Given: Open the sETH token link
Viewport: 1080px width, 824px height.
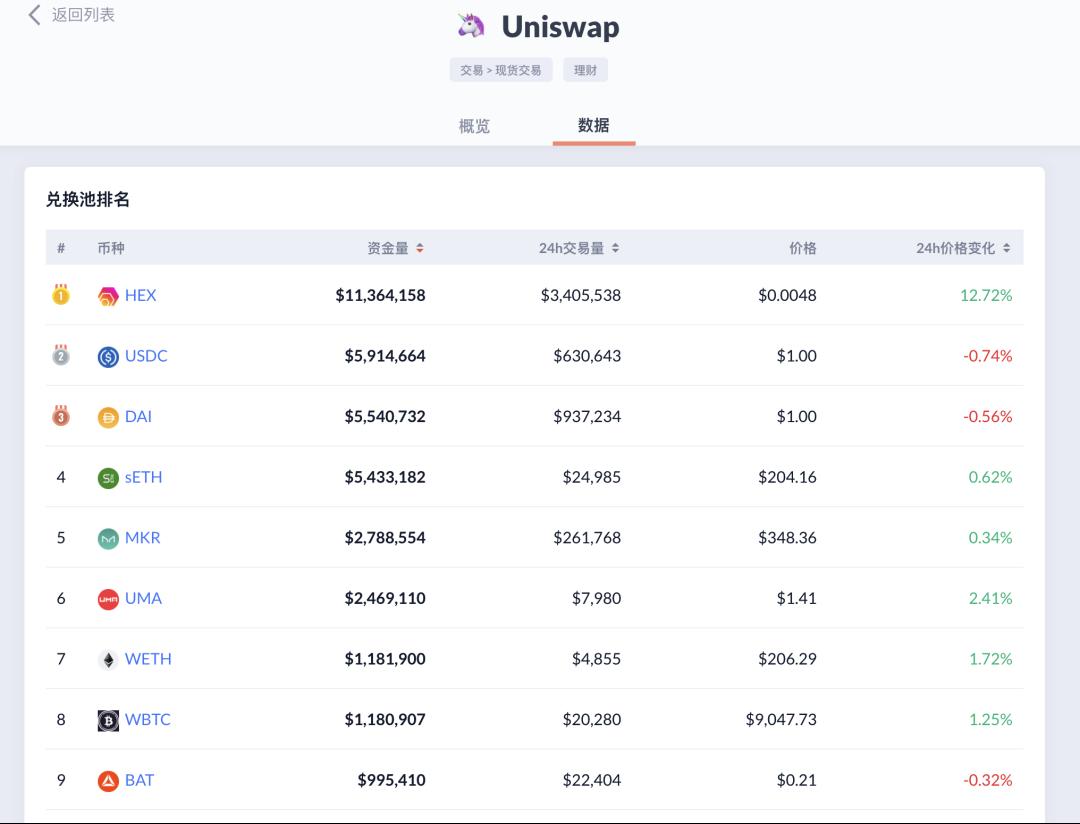Looking at the screenshot, I should click(x=143, y=477).
